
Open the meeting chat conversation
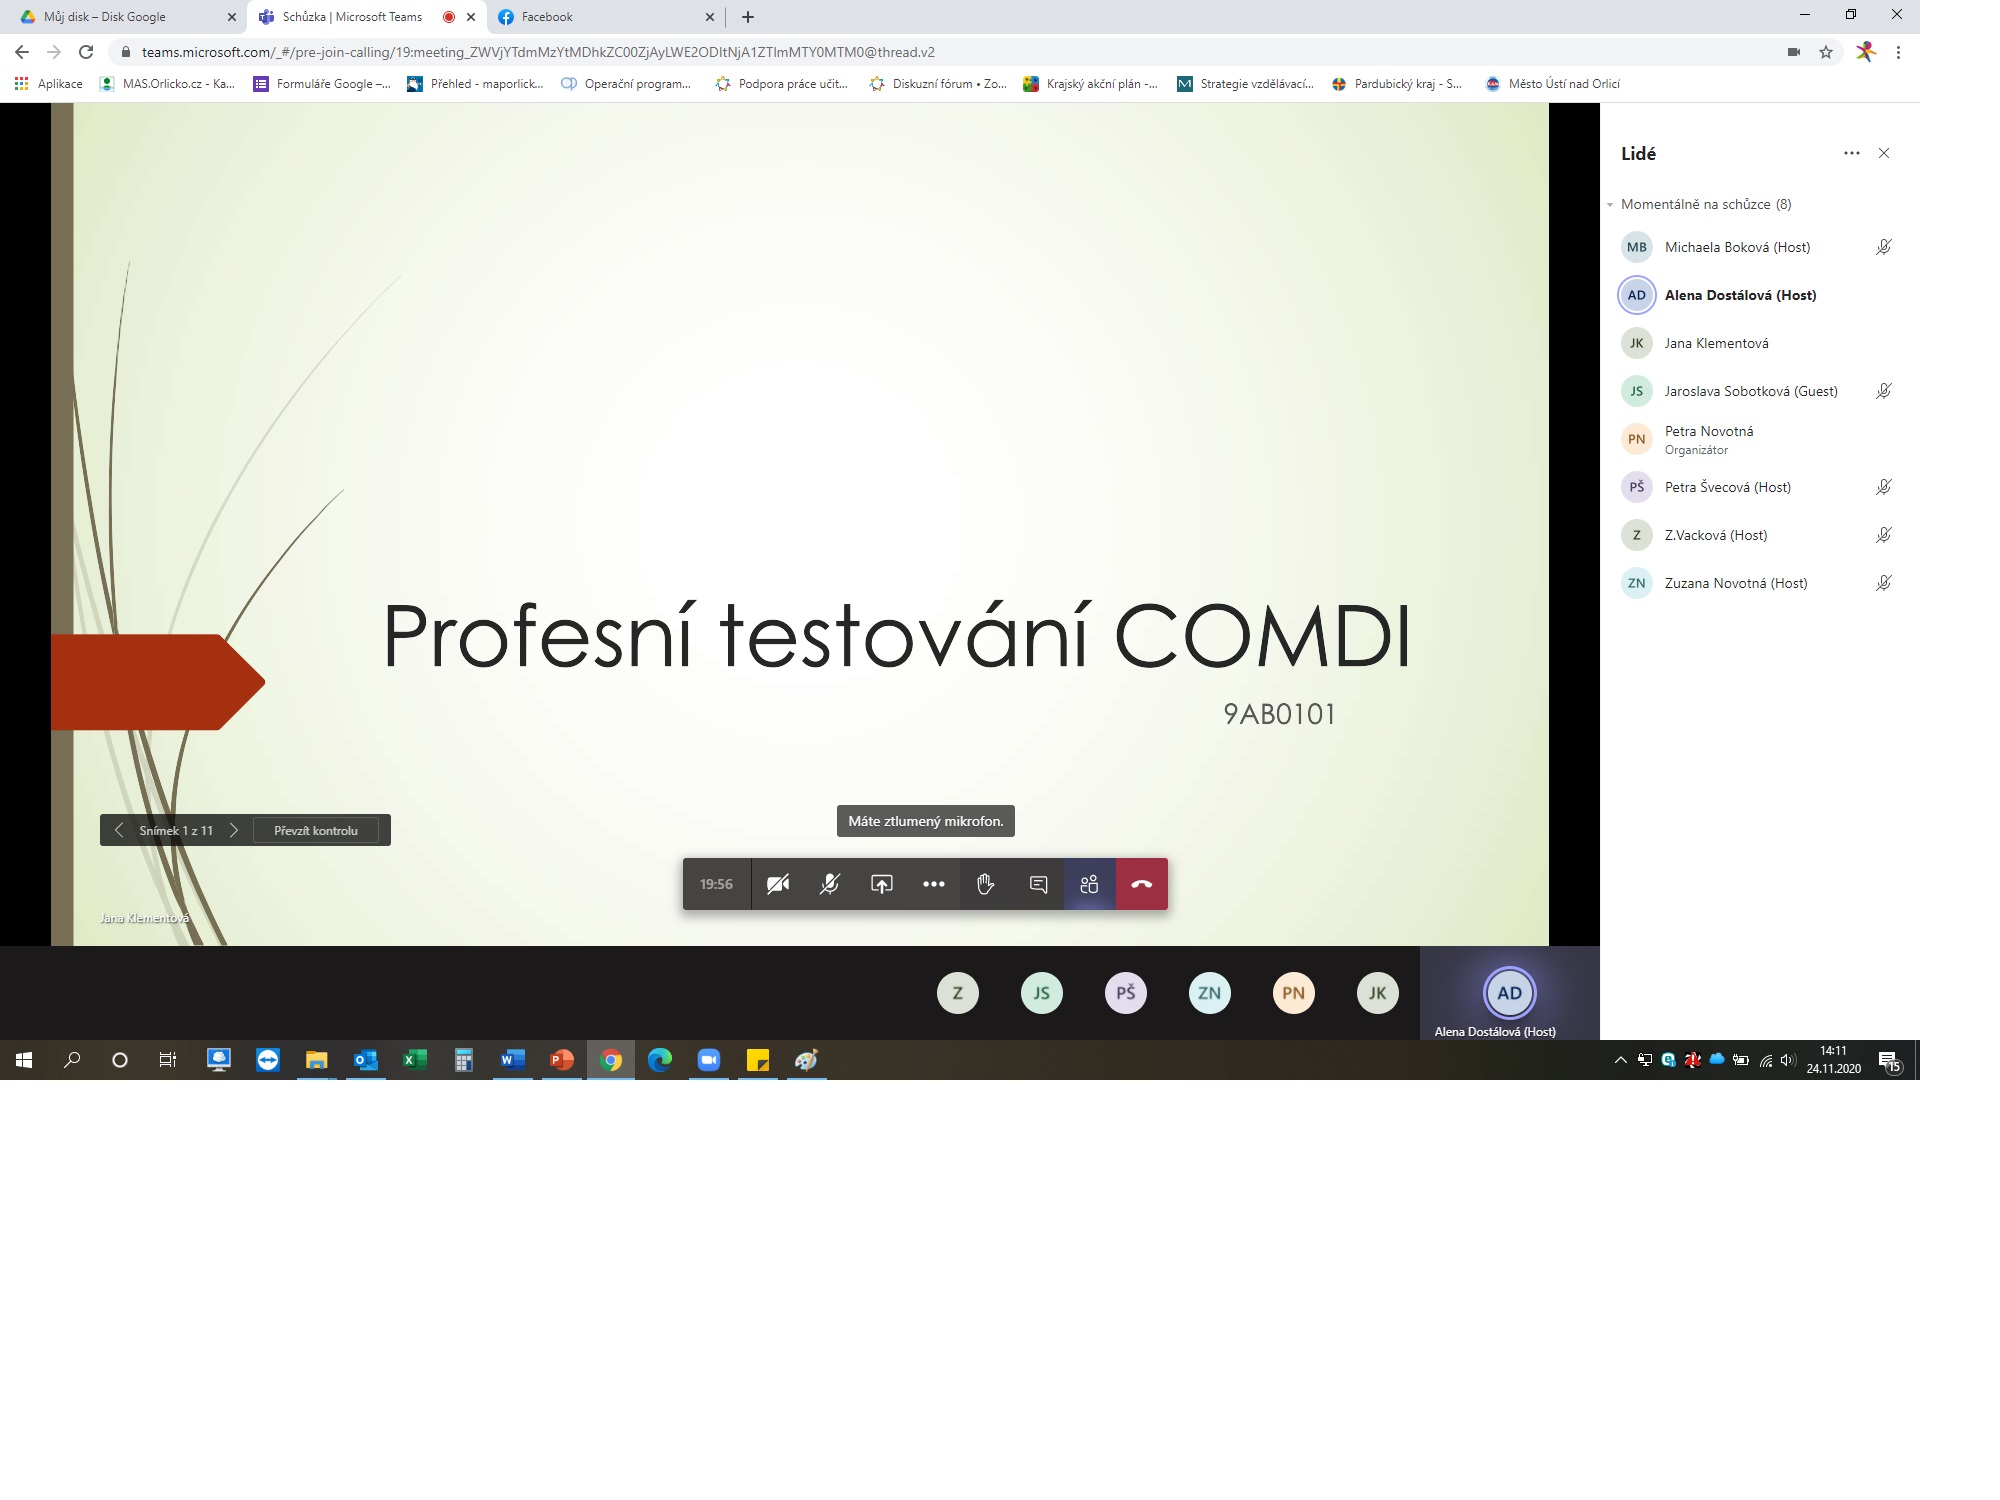[1038, 884]
